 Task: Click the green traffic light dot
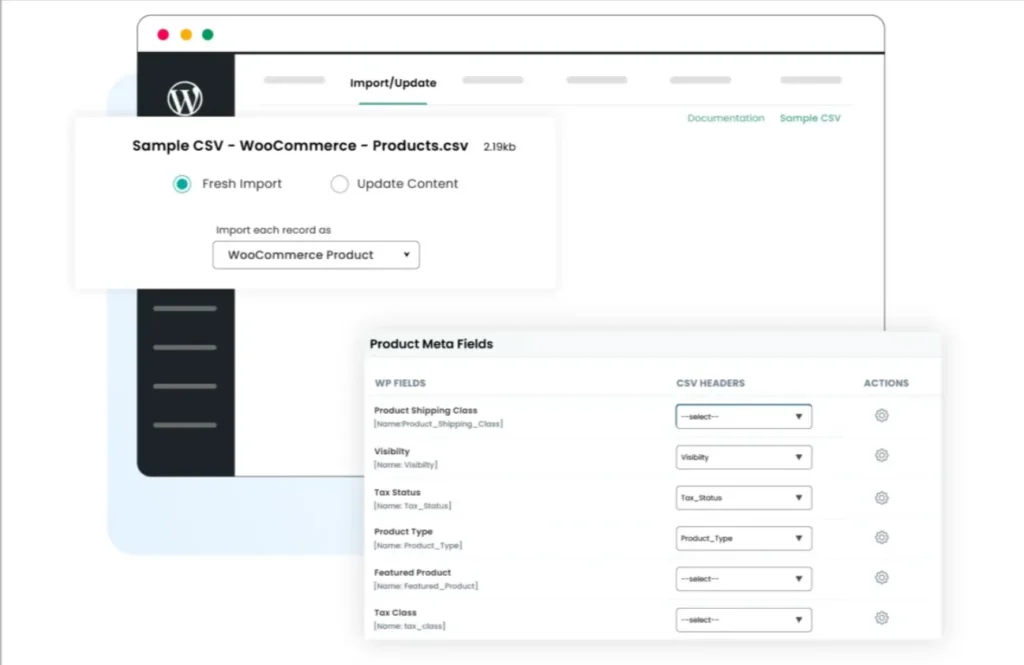[207, 33]
